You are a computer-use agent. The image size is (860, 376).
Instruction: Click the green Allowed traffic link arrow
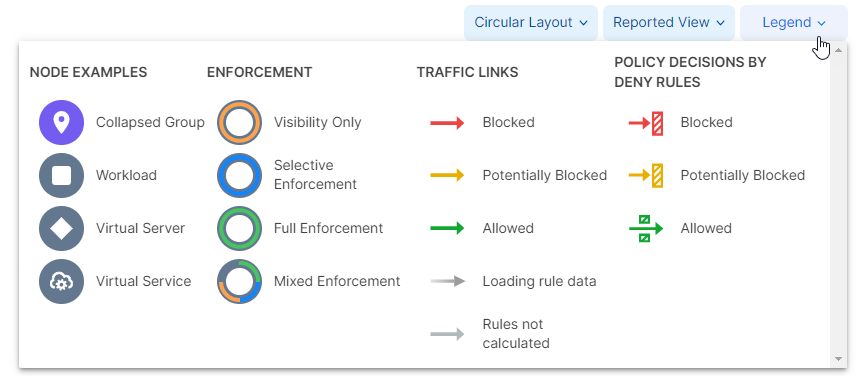(448, 228)
